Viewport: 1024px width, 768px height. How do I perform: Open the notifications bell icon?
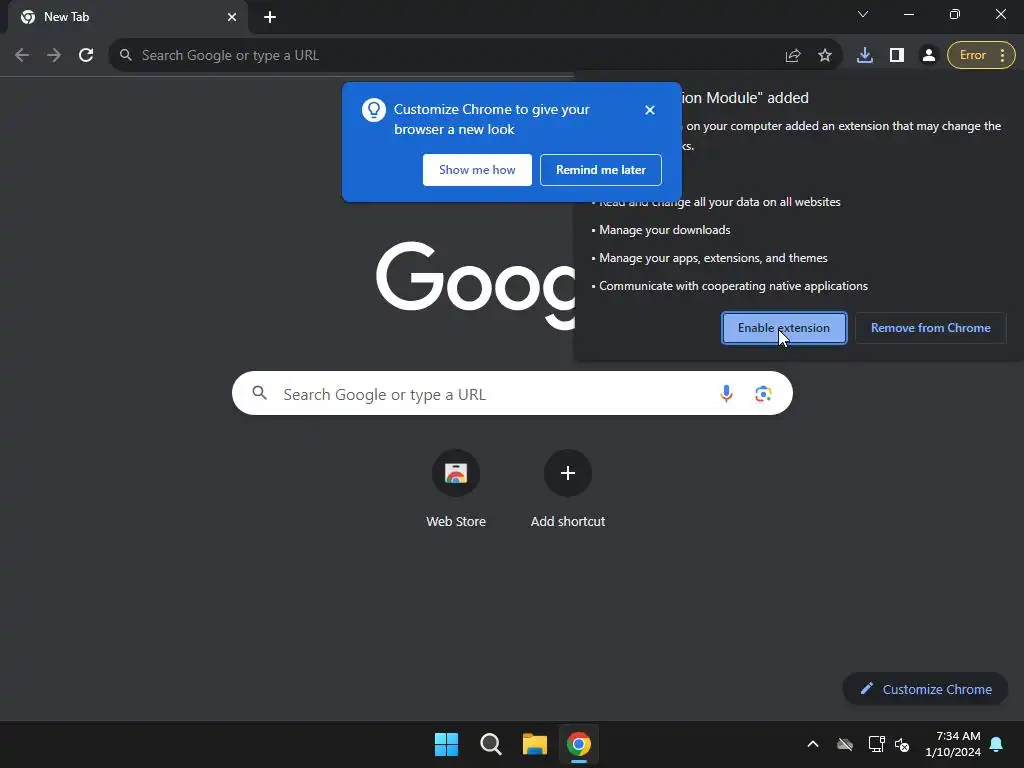[997, 744]
